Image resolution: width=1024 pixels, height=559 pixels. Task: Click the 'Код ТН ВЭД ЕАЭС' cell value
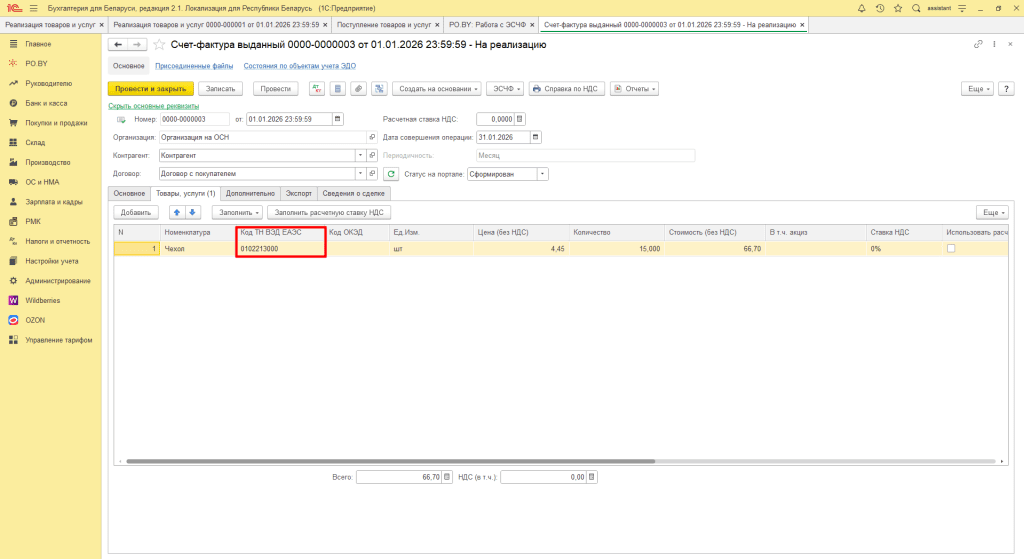[x=260, y=248]
